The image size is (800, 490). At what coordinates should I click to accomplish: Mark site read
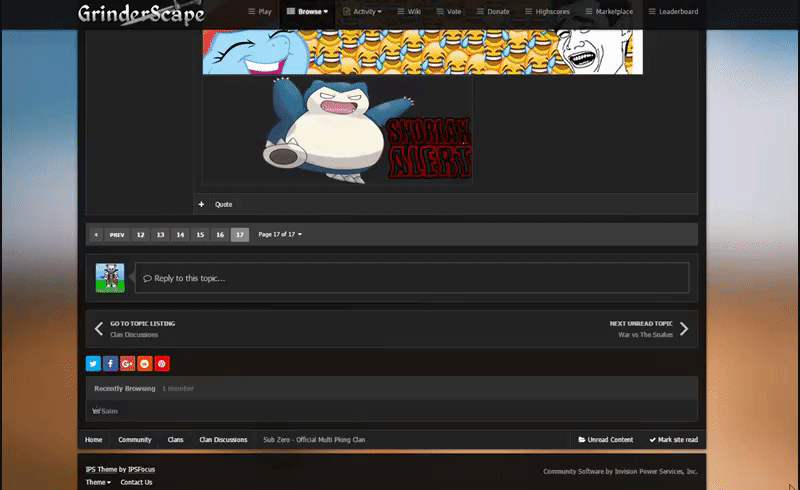click(673, 439)
